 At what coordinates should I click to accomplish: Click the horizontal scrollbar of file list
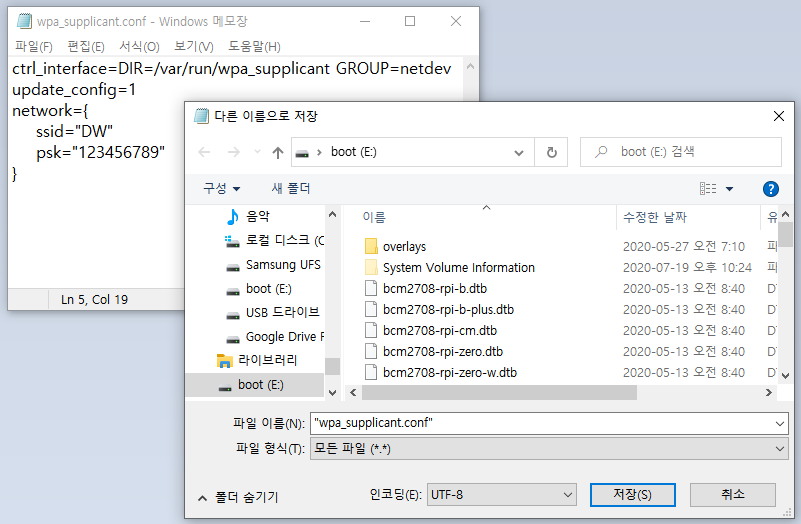[x=499, y=392]
